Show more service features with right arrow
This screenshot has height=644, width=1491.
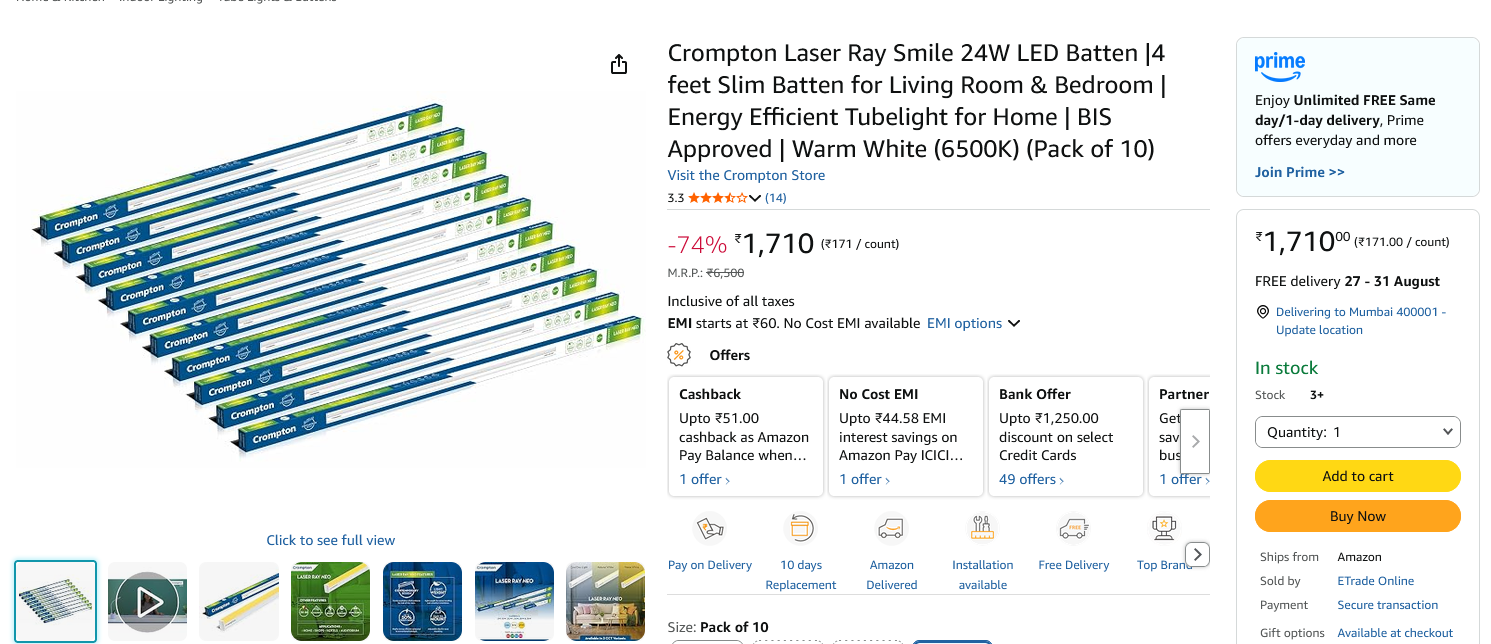(1197, 554)
